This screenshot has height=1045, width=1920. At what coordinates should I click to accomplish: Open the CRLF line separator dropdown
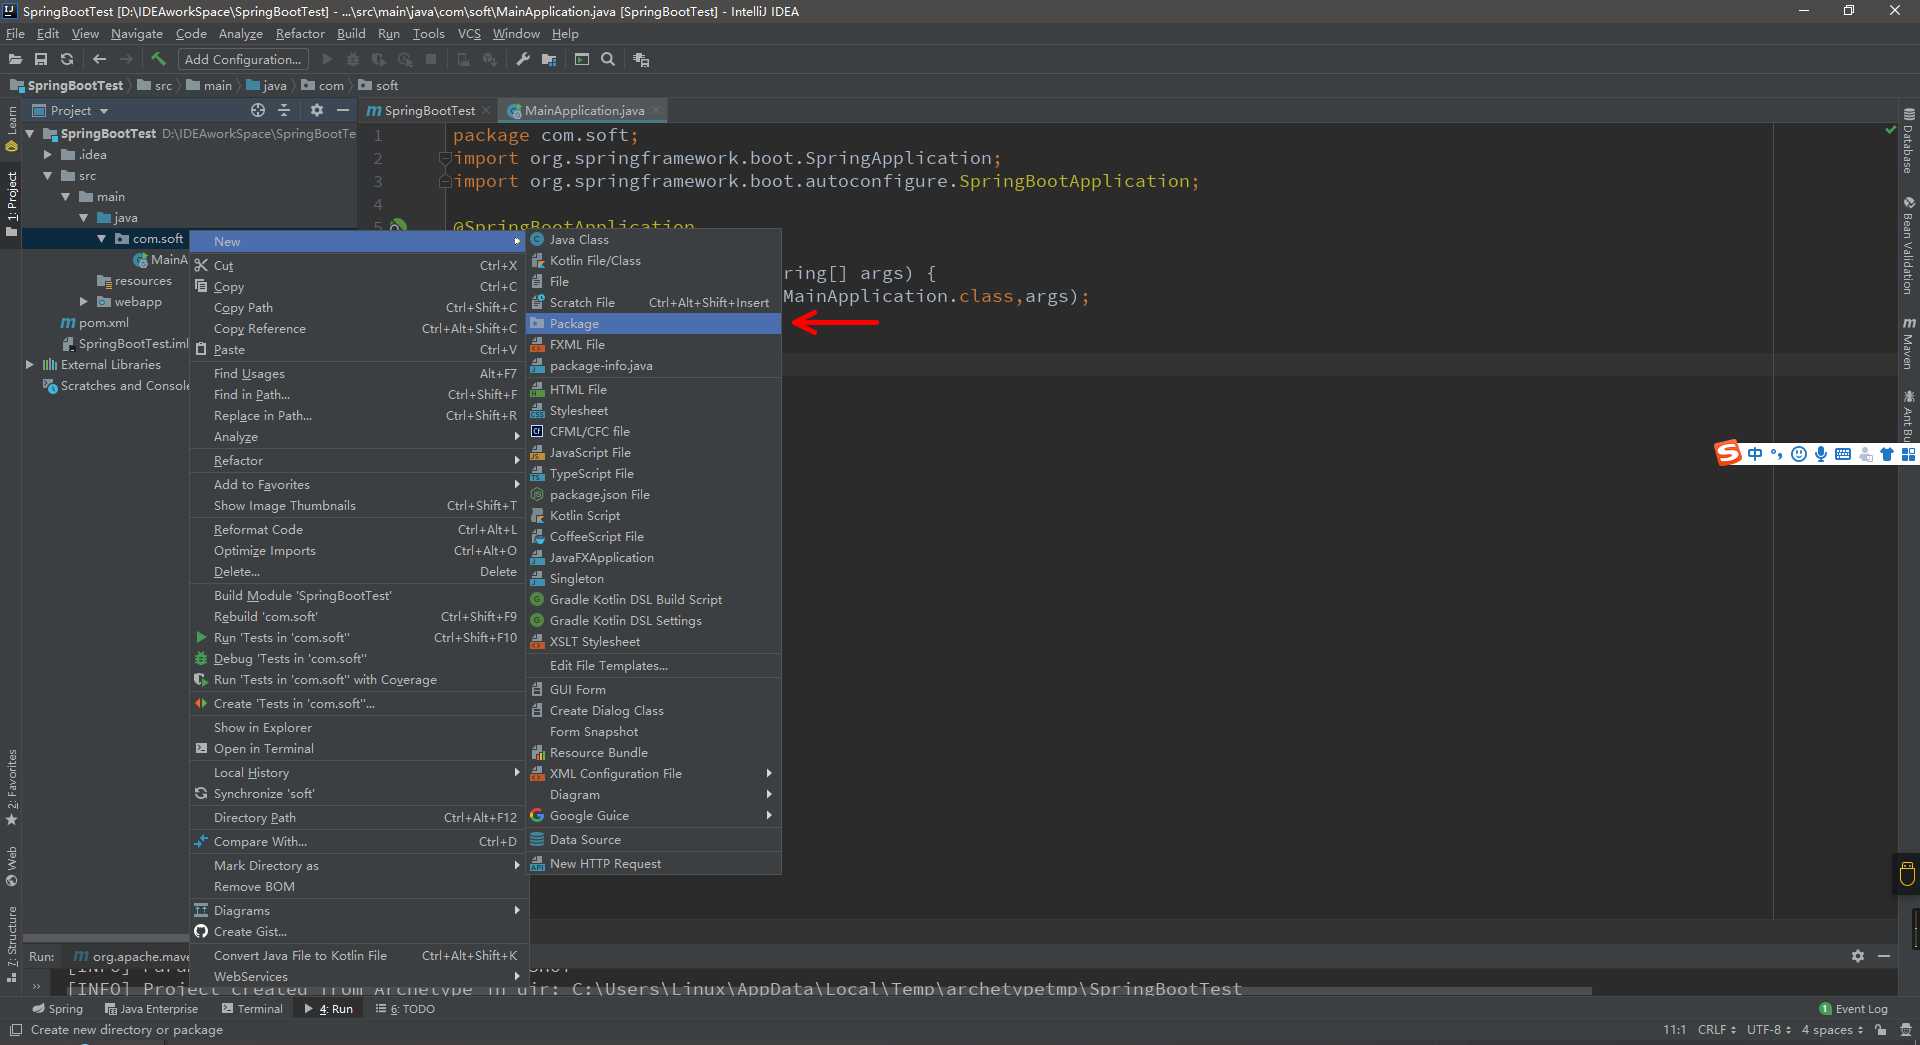point(1716,1030)
